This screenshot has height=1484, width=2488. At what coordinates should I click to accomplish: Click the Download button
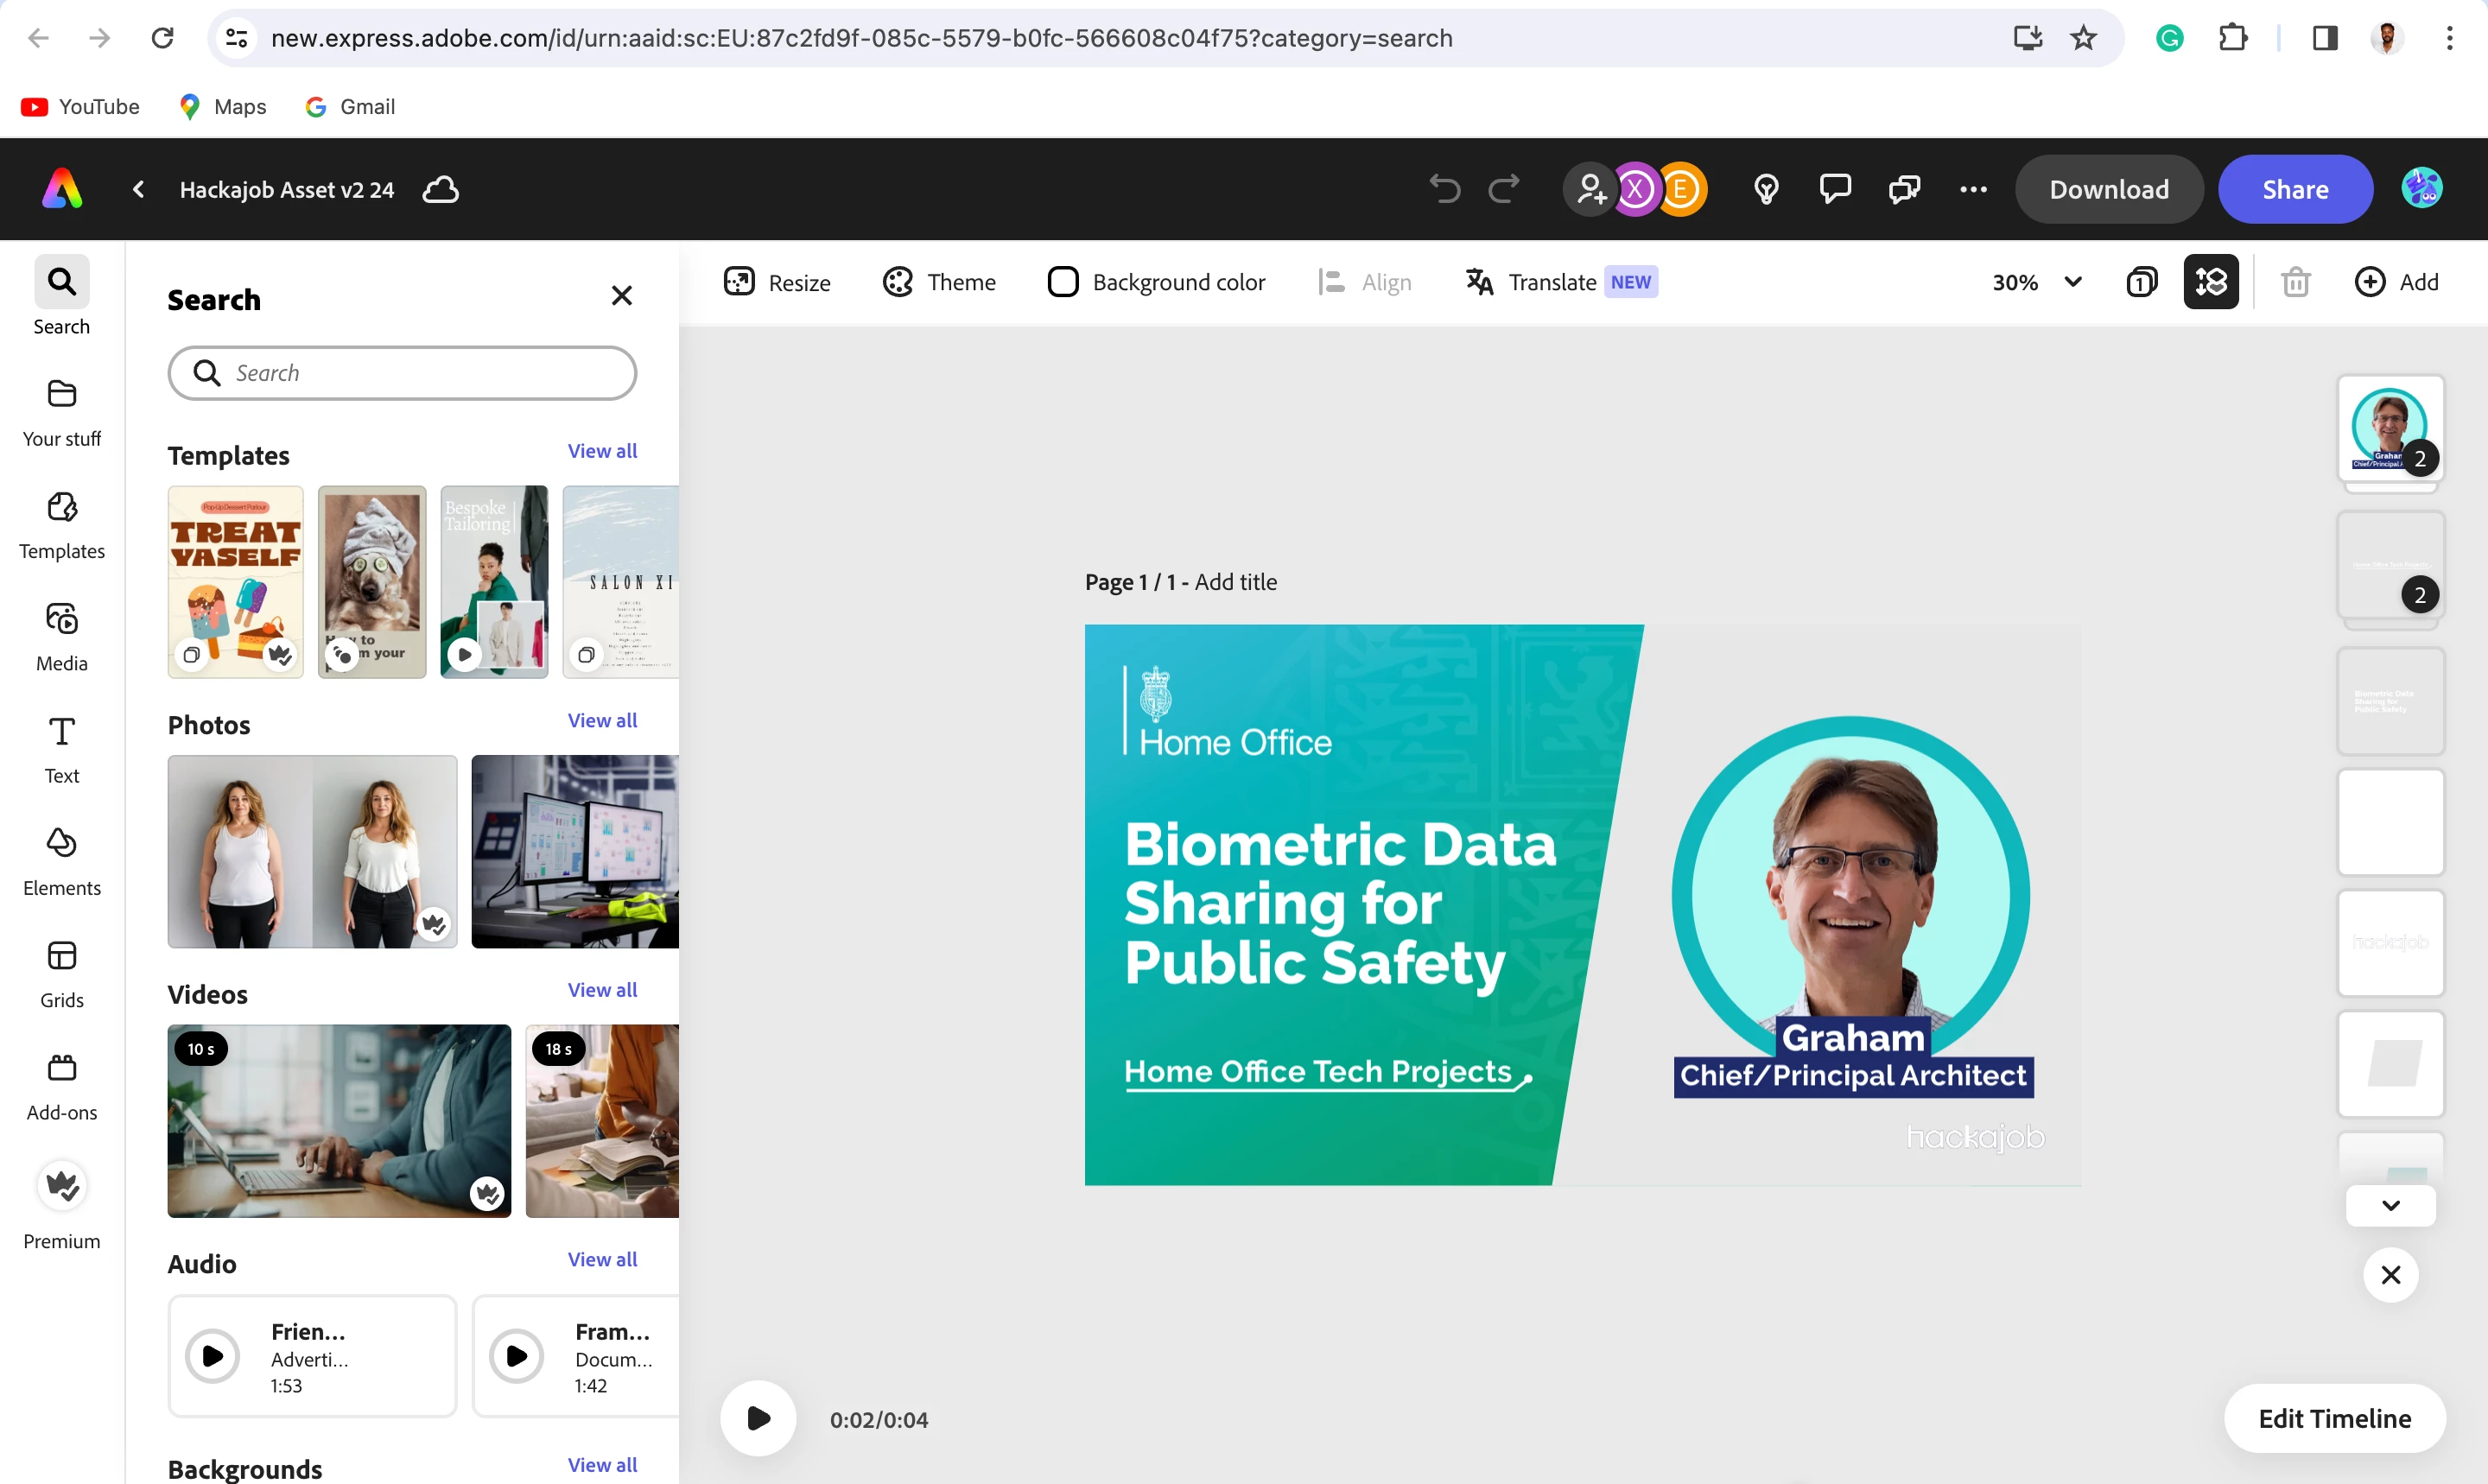[x=2108, y=189]
